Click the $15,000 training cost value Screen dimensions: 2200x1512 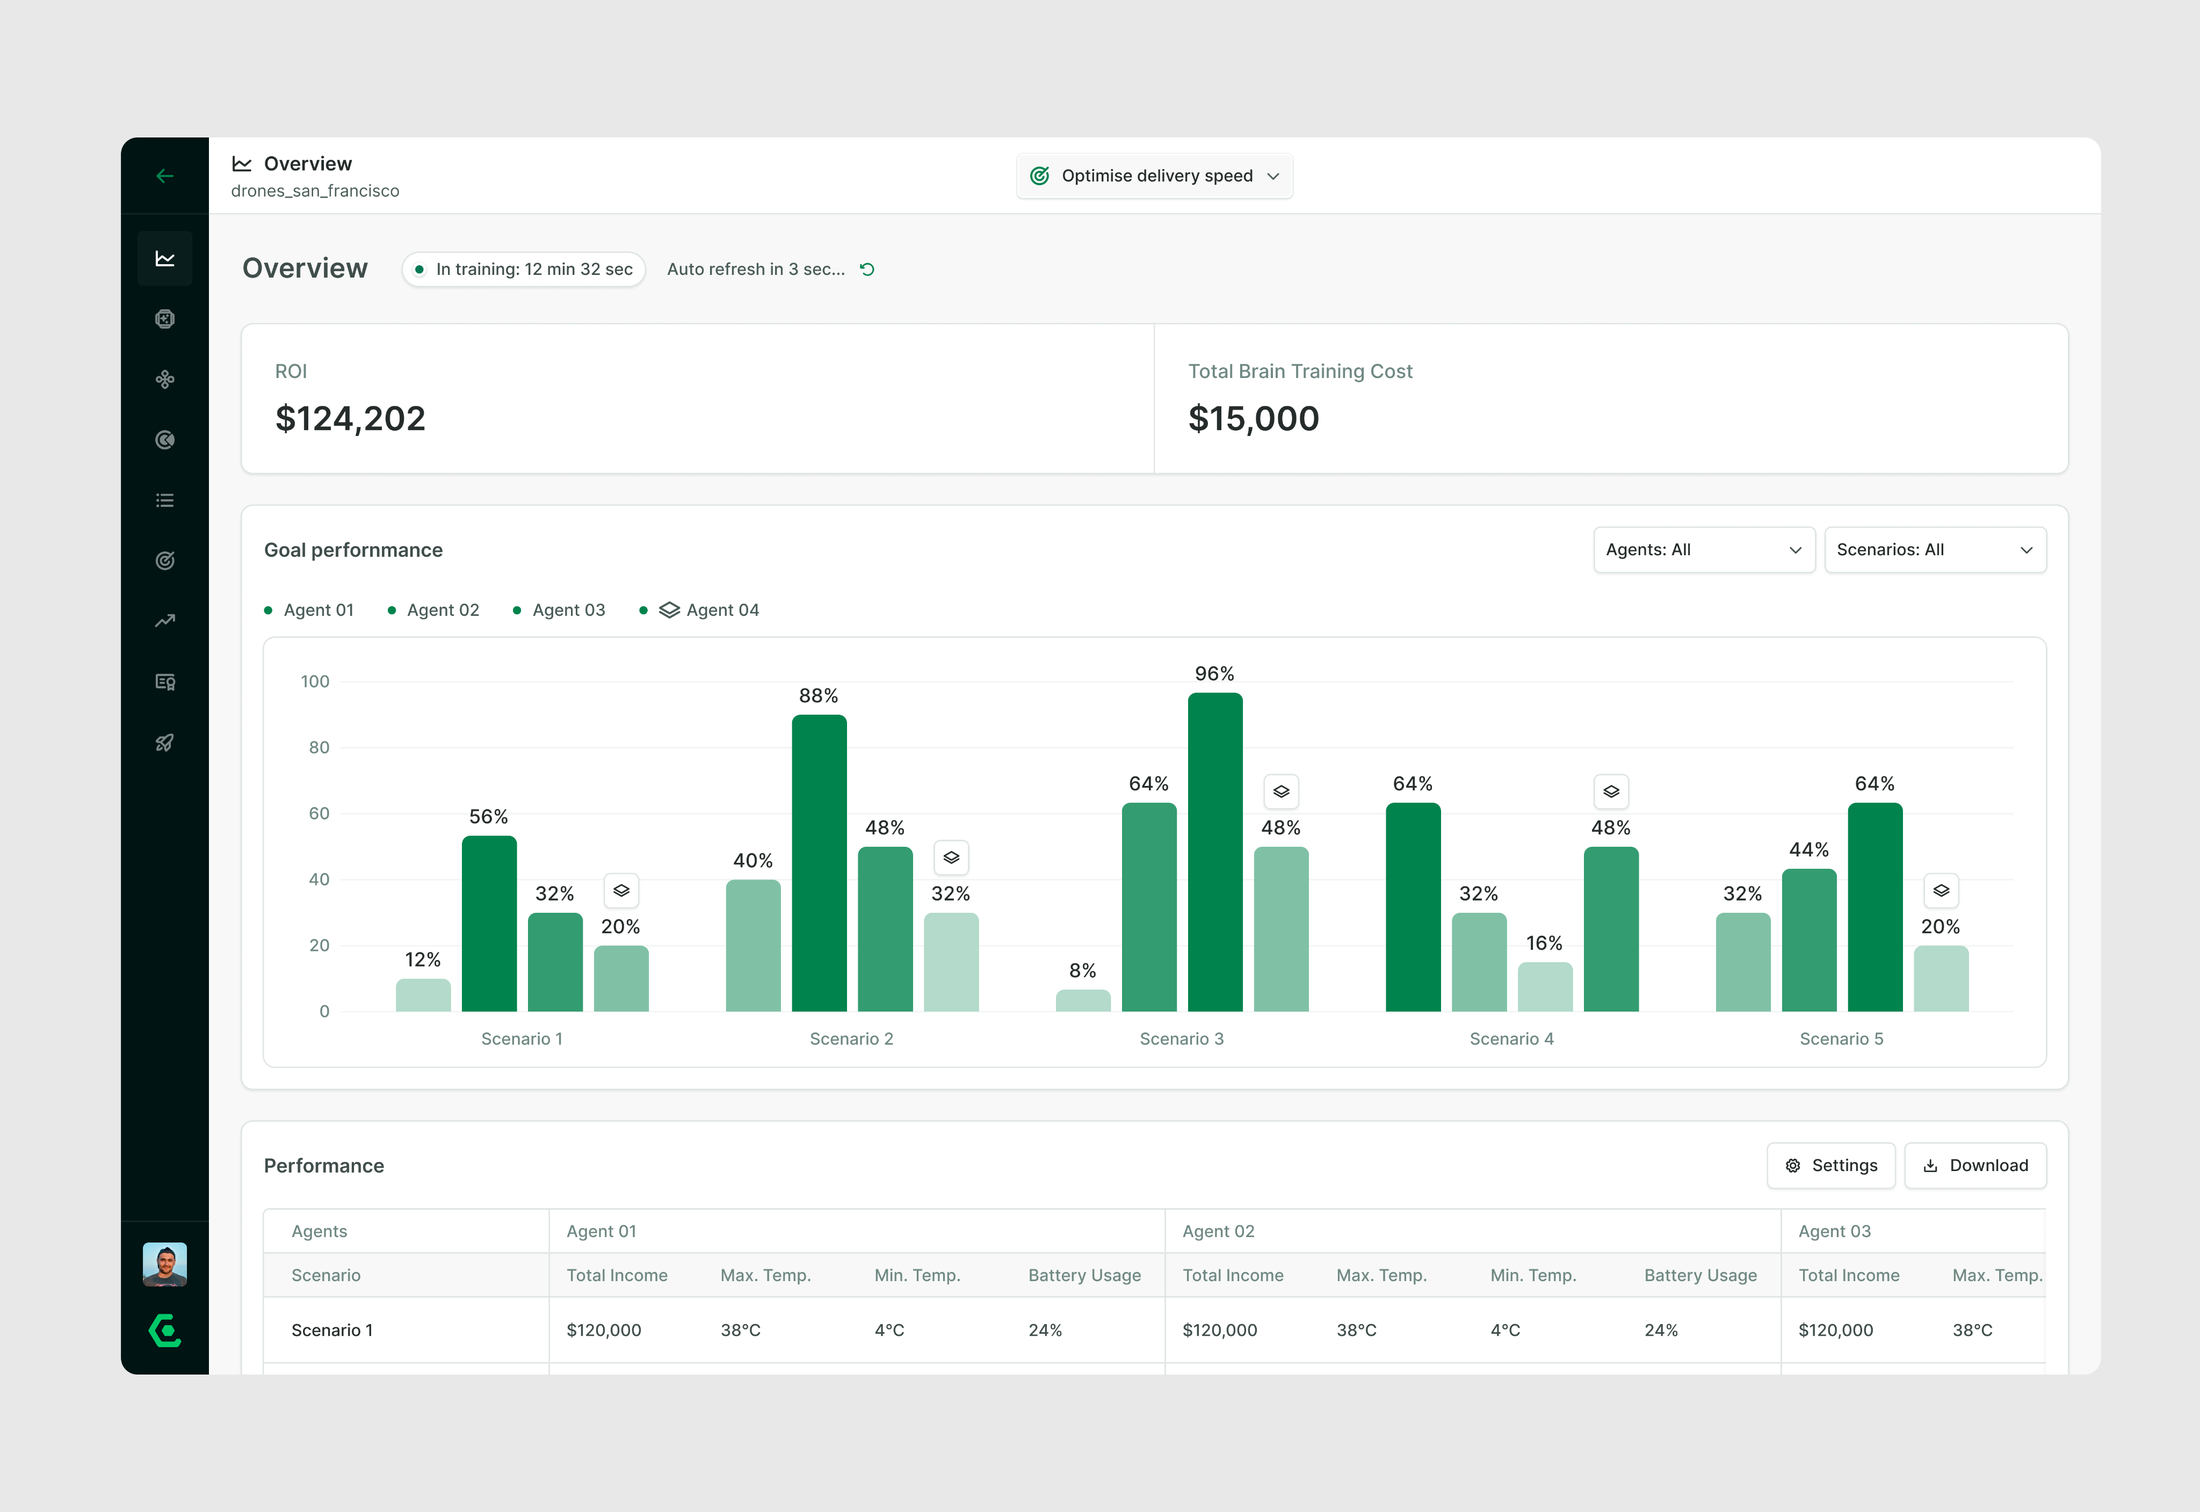pos(1254,418)
